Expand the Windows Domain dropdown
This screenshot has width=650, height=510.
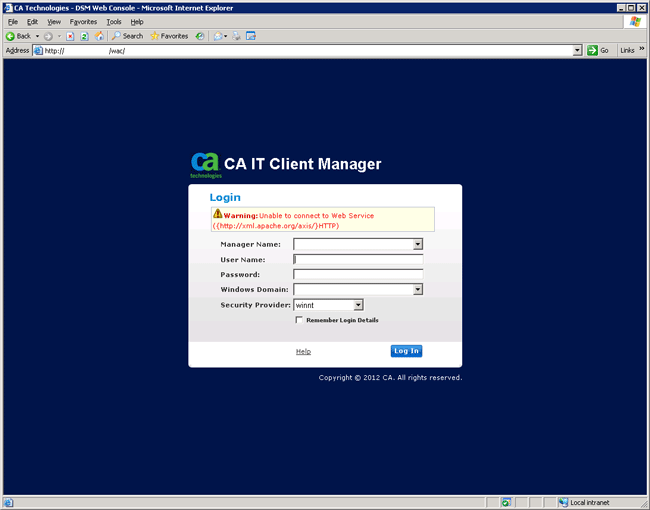(418, 290)
